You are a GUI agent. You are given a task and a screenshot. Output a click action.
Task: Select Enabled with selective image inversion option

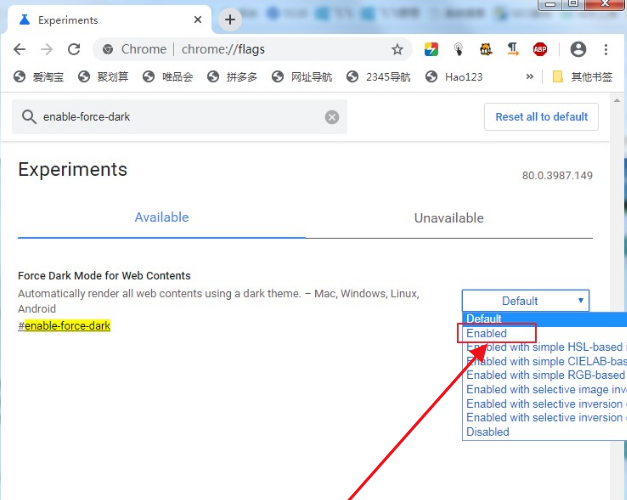coord(544,389)
